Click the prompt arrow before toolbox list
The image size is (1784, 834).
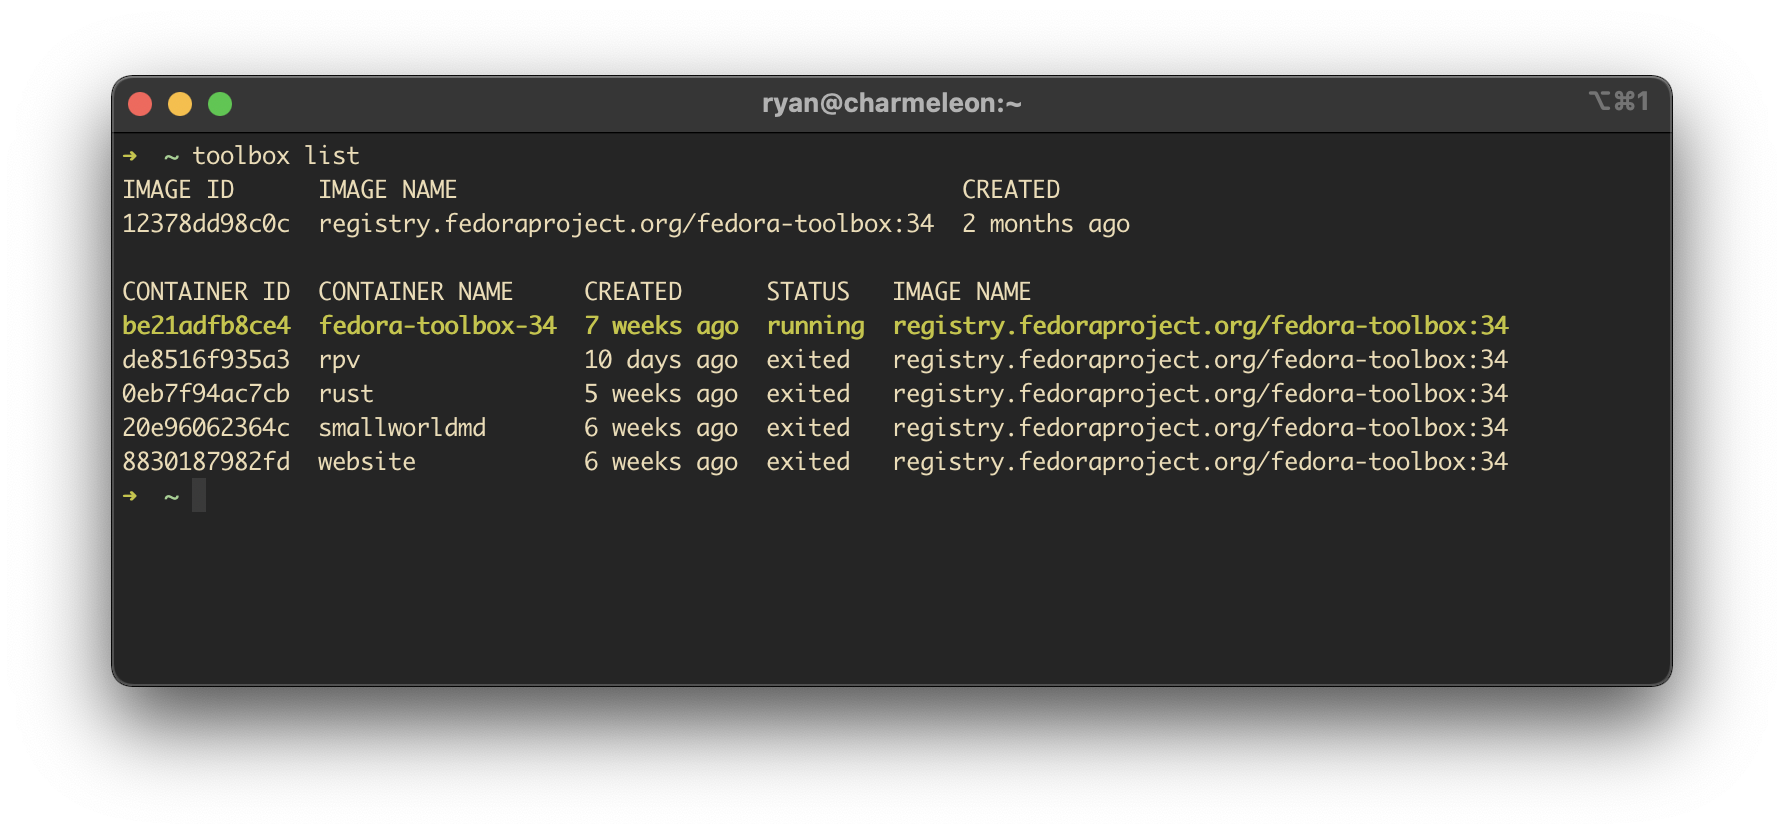click(130, 156)
